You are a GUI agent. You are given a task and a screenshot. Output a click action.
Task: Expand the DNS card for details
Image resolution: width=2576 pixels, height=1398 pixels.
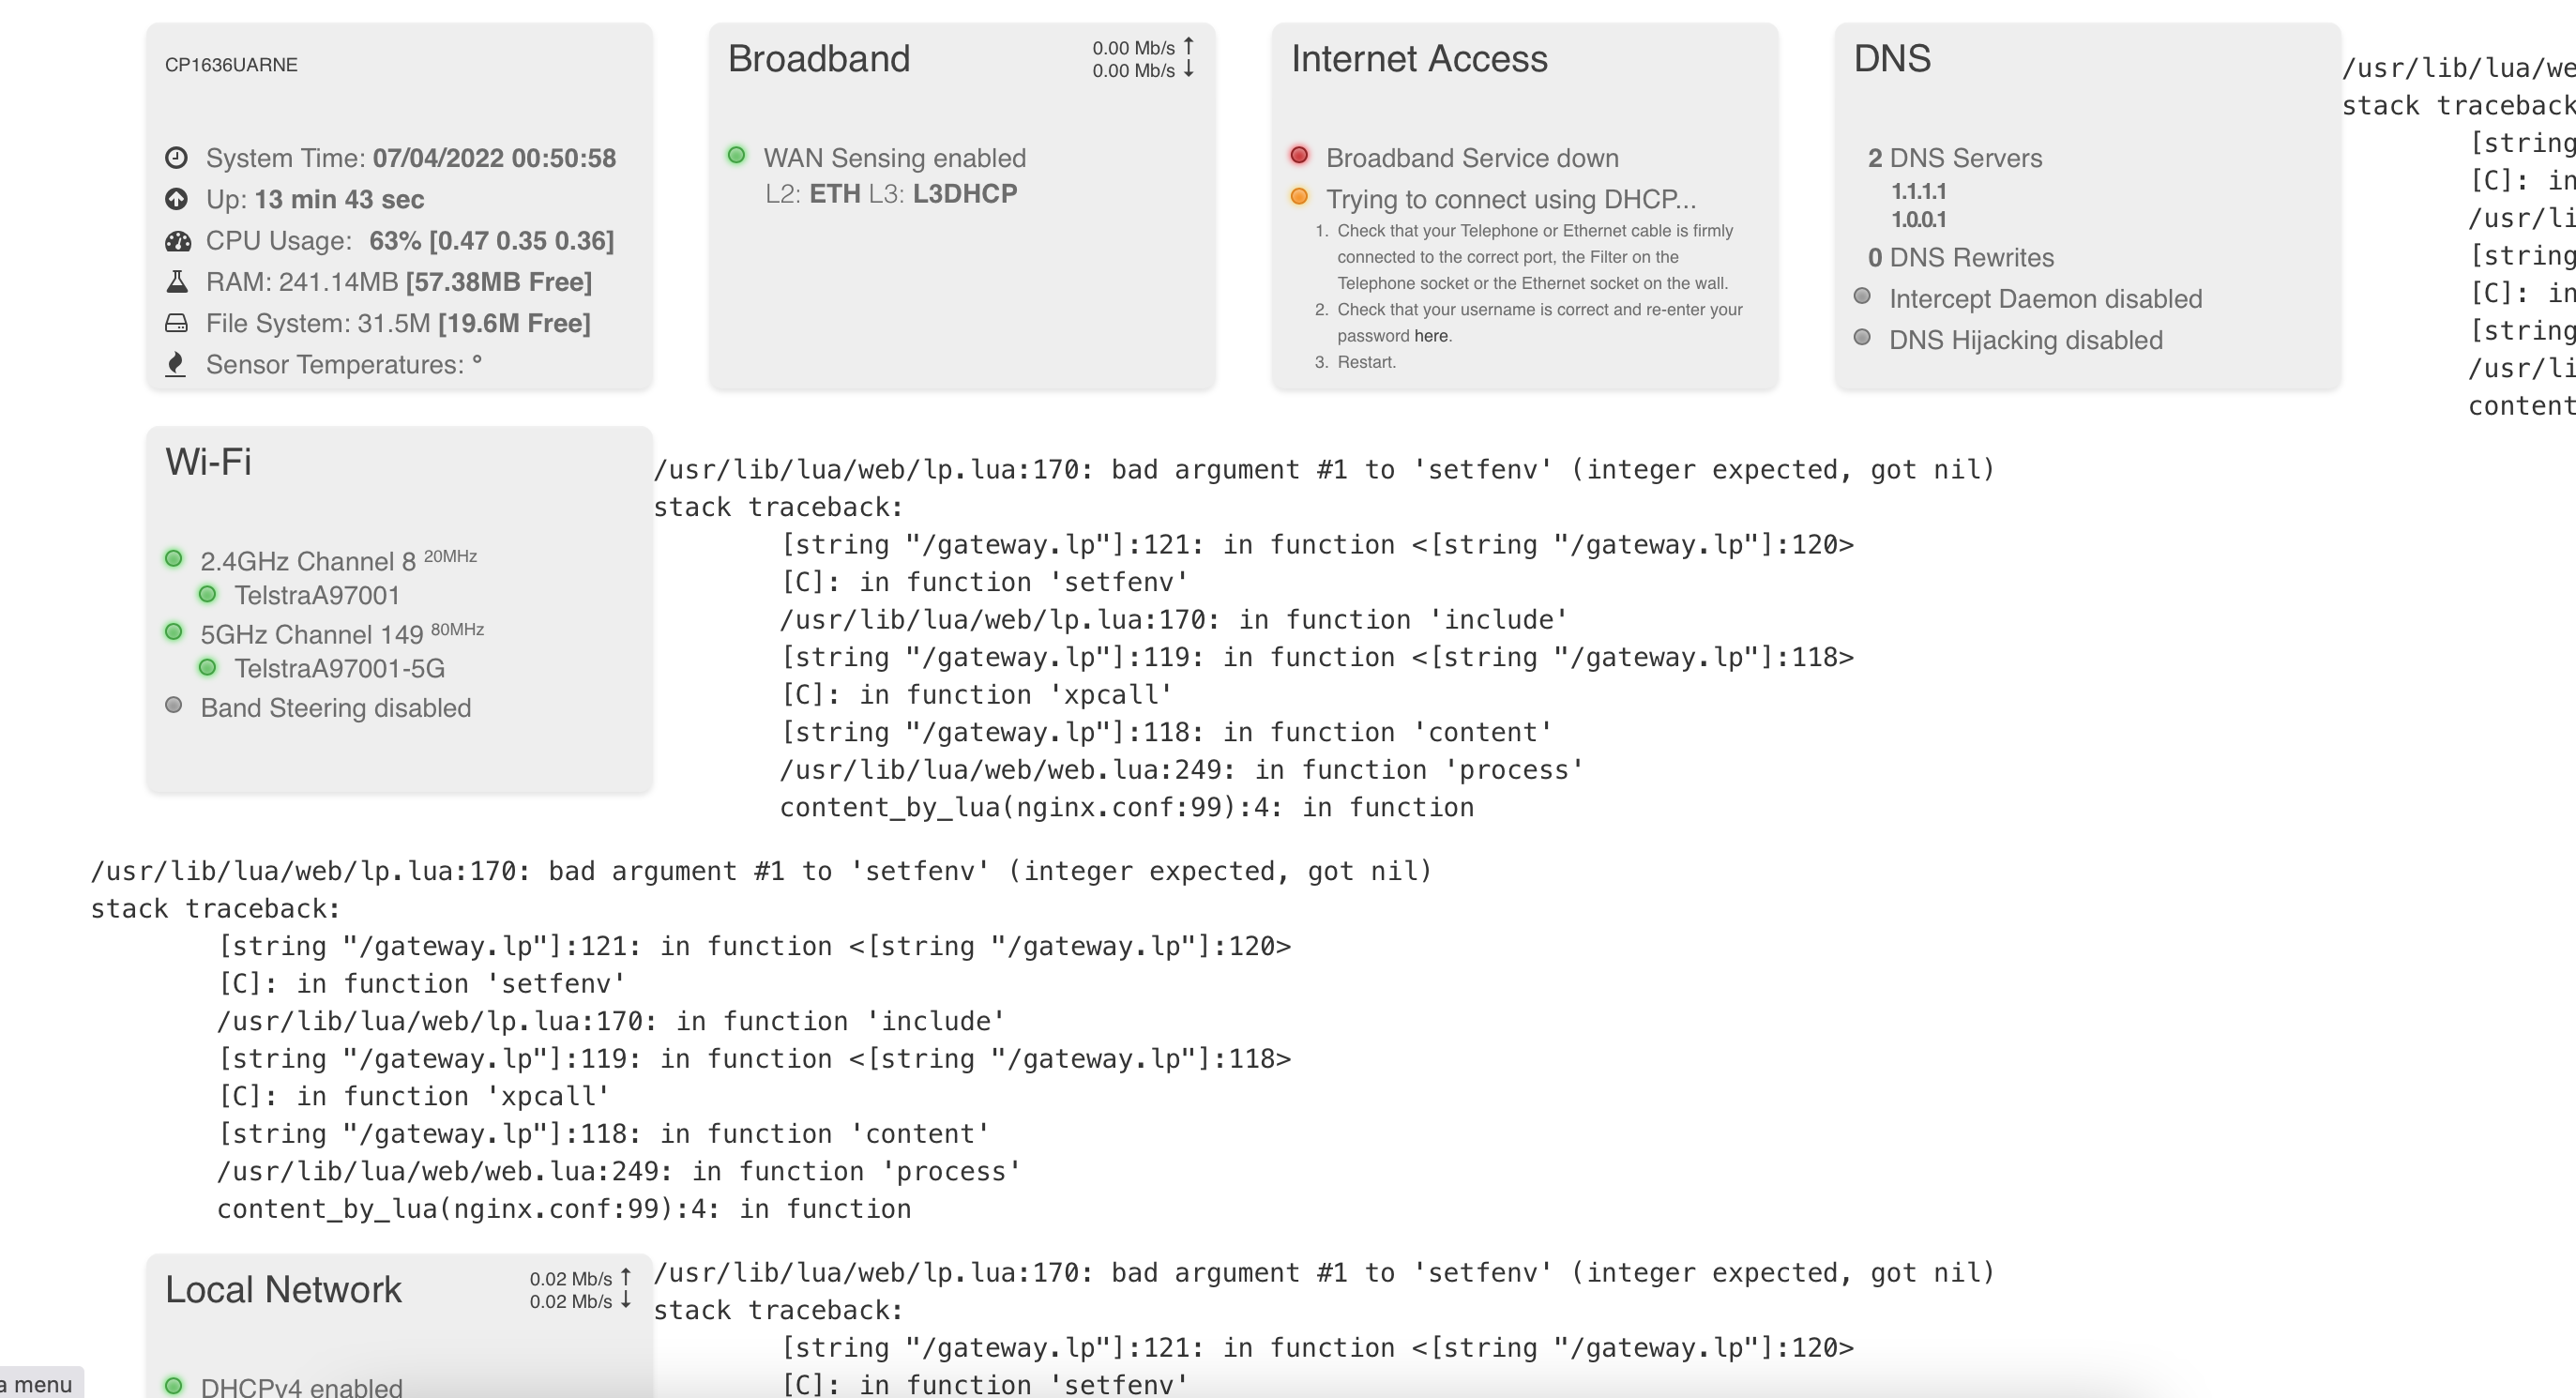(1893, 58)
